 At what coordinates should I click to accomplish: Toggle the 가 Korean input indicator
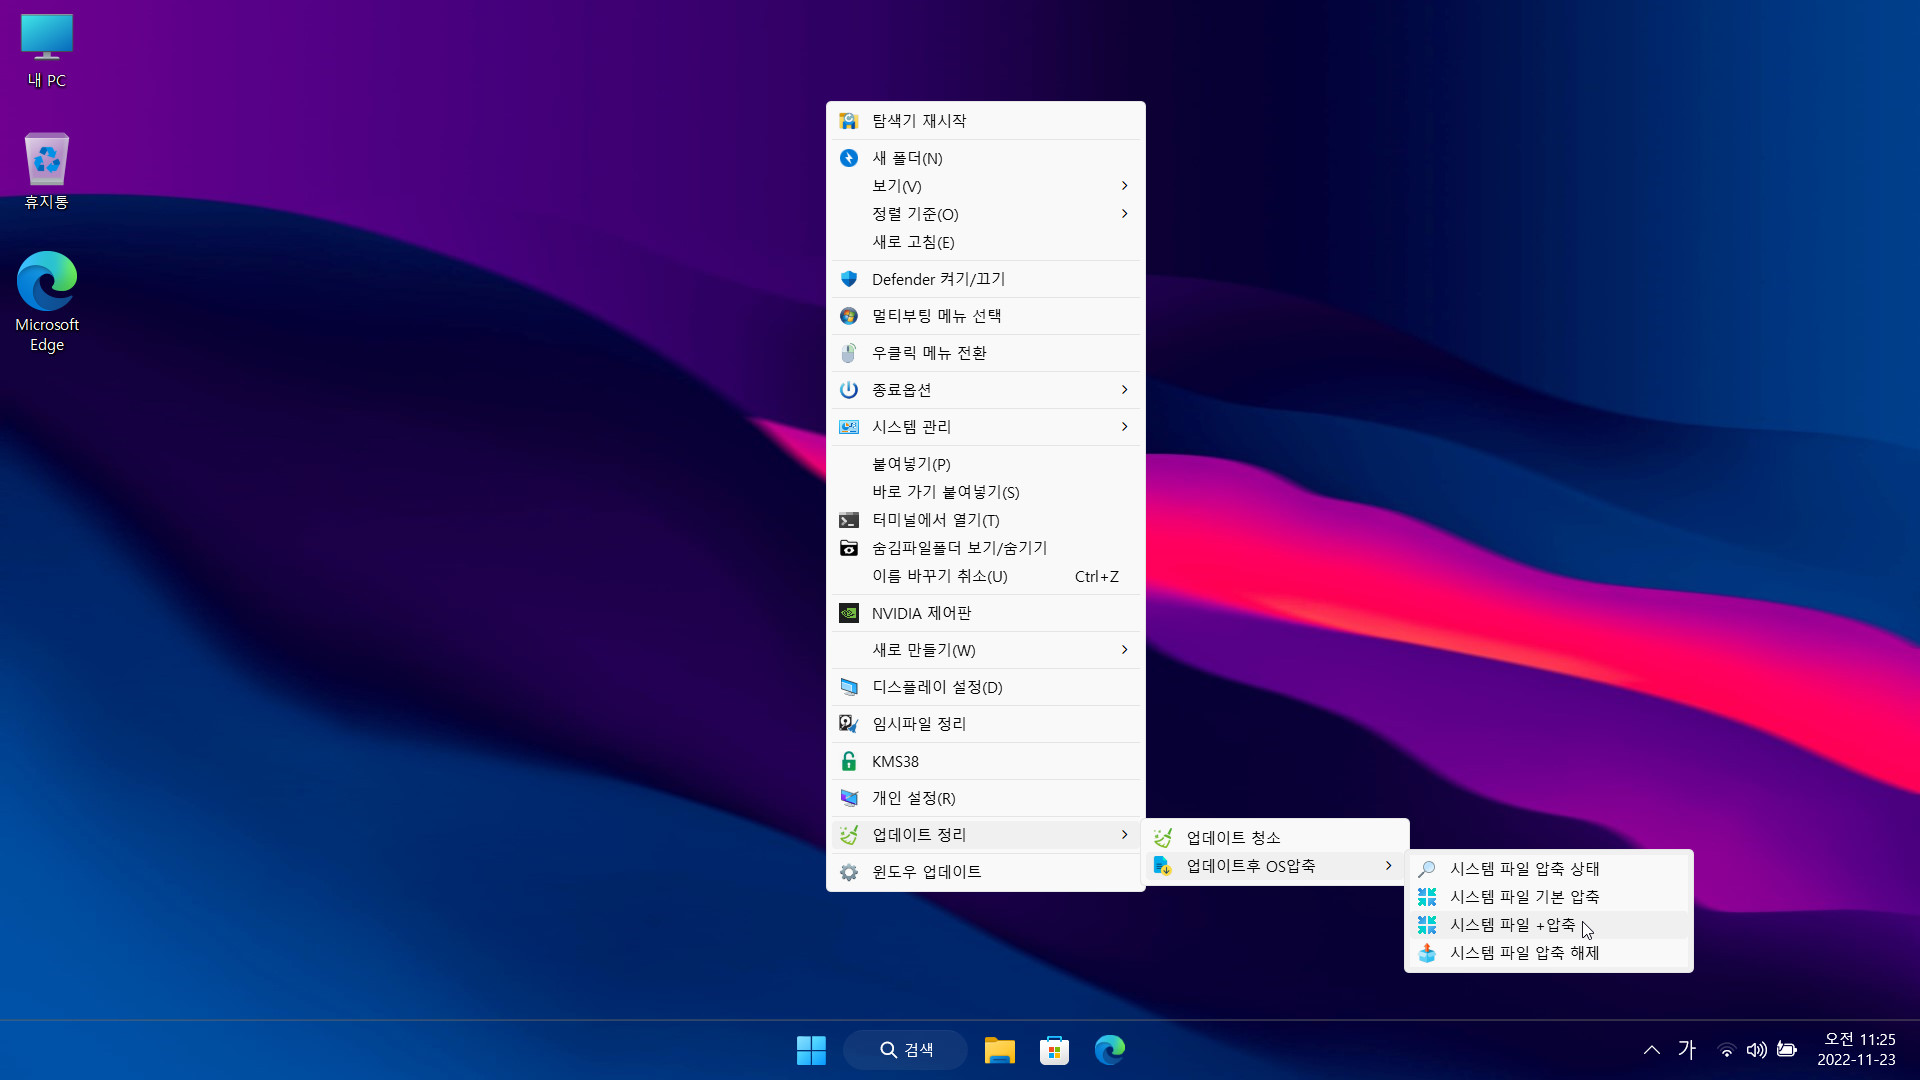1687,1050
